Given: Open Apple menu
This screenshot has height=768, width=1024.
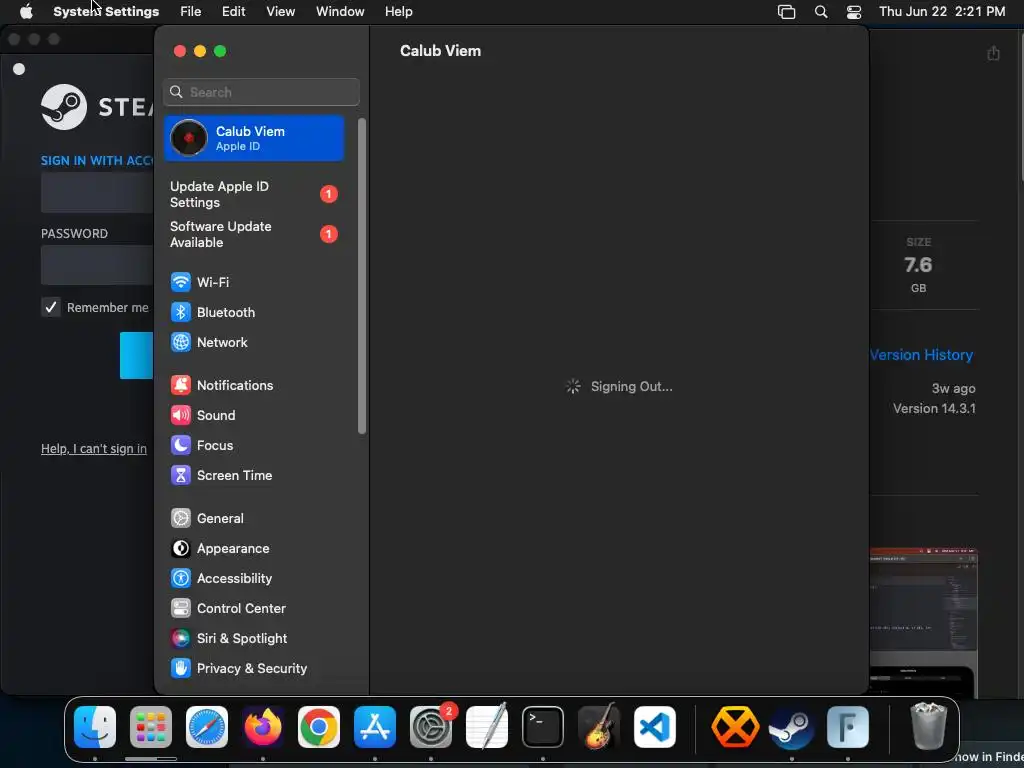Looking at the screenshot, I should pyautogui.click(x=26, y=12).
